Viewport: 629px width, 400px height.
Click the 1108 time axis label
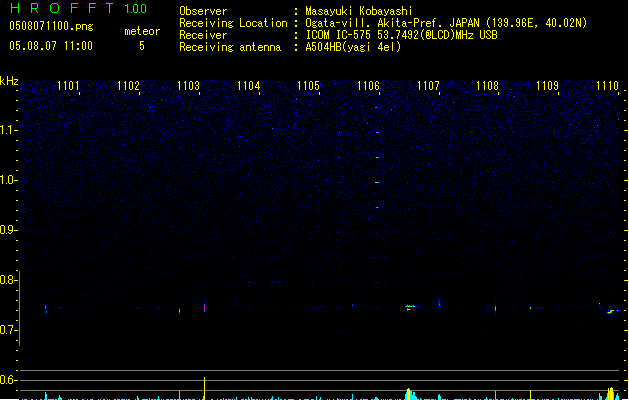pos(487,86)
